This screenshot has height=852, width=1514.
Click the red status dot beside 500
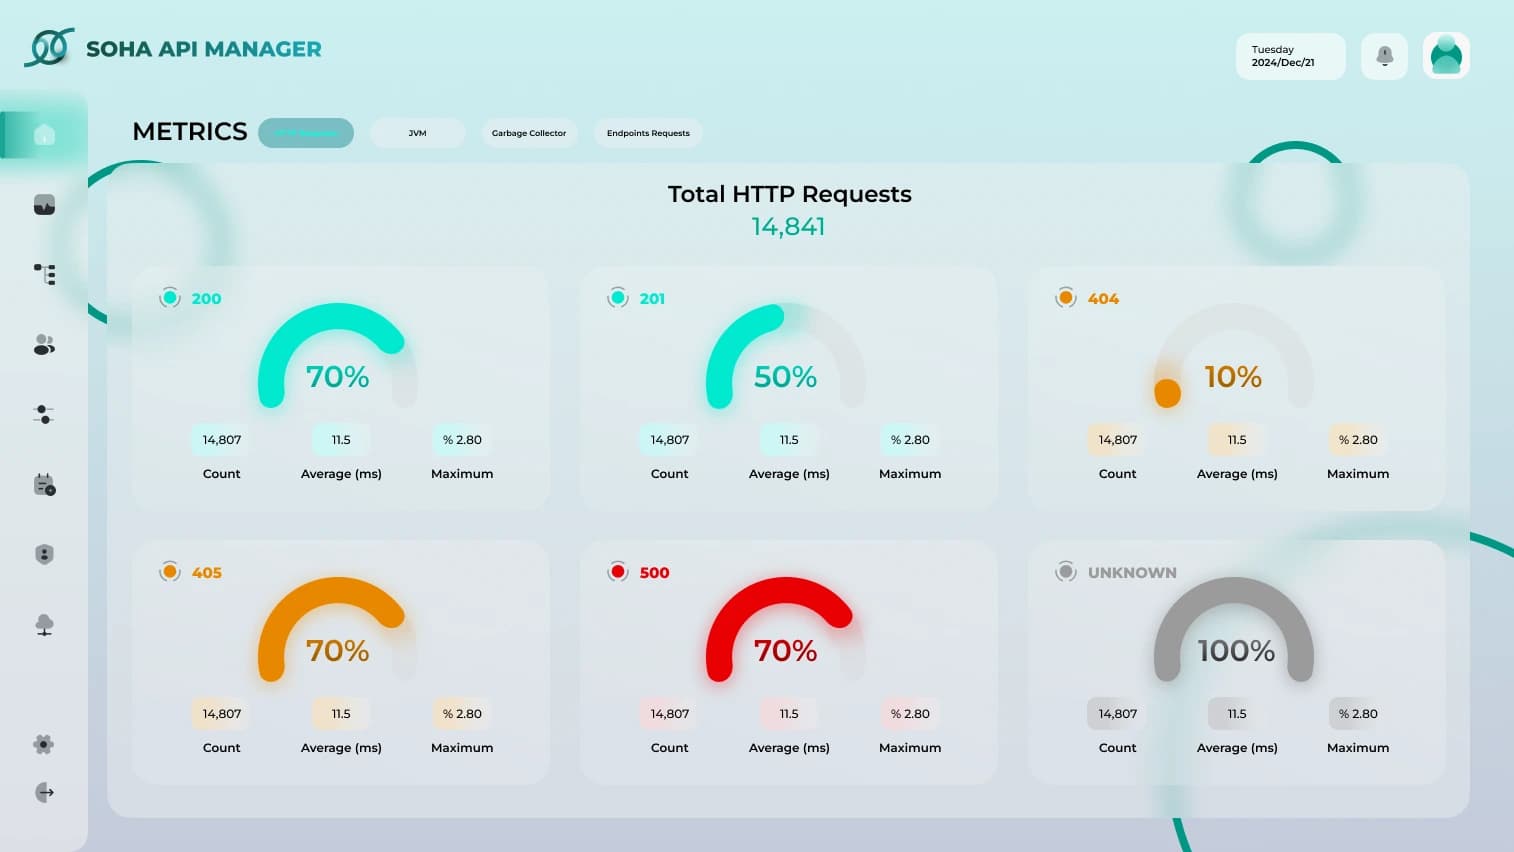coord(618,572)
